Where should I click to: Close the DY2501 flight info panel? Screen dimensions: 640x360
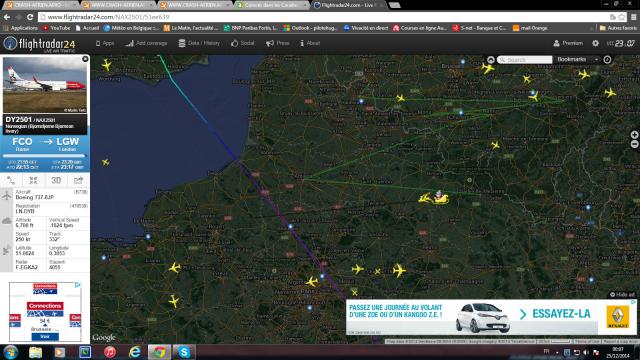85,59
